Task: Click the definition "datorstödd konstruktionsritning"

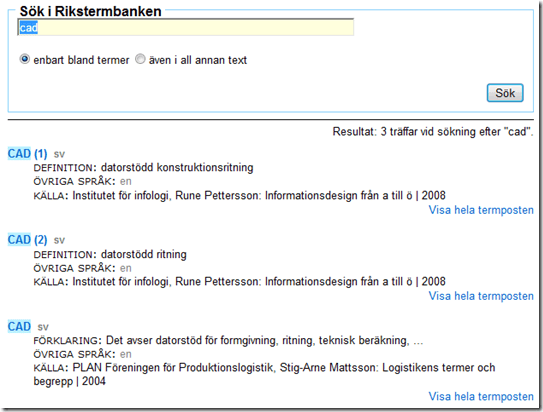Action: (x=177, y=167)
